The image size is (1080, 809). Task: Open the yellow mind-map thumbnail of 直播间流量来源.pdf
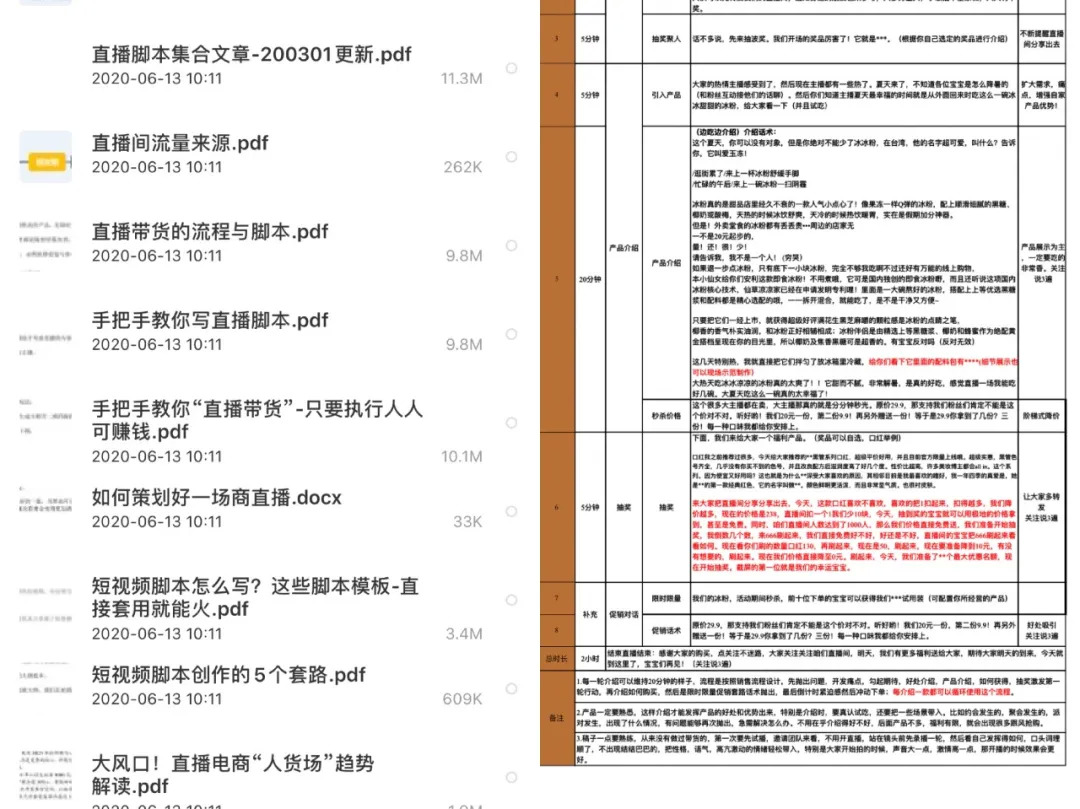coord(45,157)
